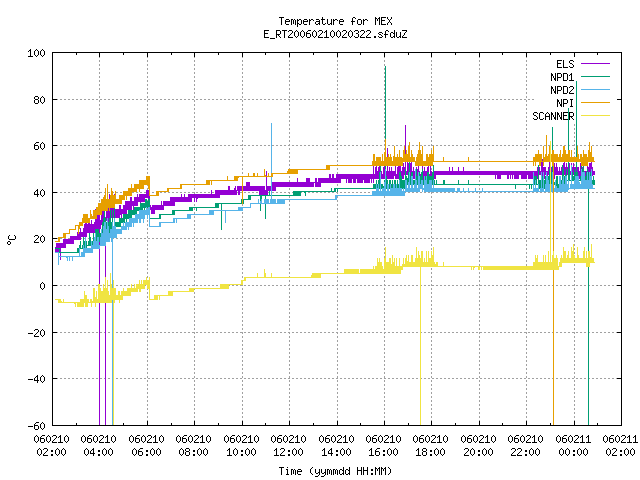Click the yellow SCANNER dropout line near 17:30
The image size is (640, 480).
pyautogui.click(x=420, y=347)
